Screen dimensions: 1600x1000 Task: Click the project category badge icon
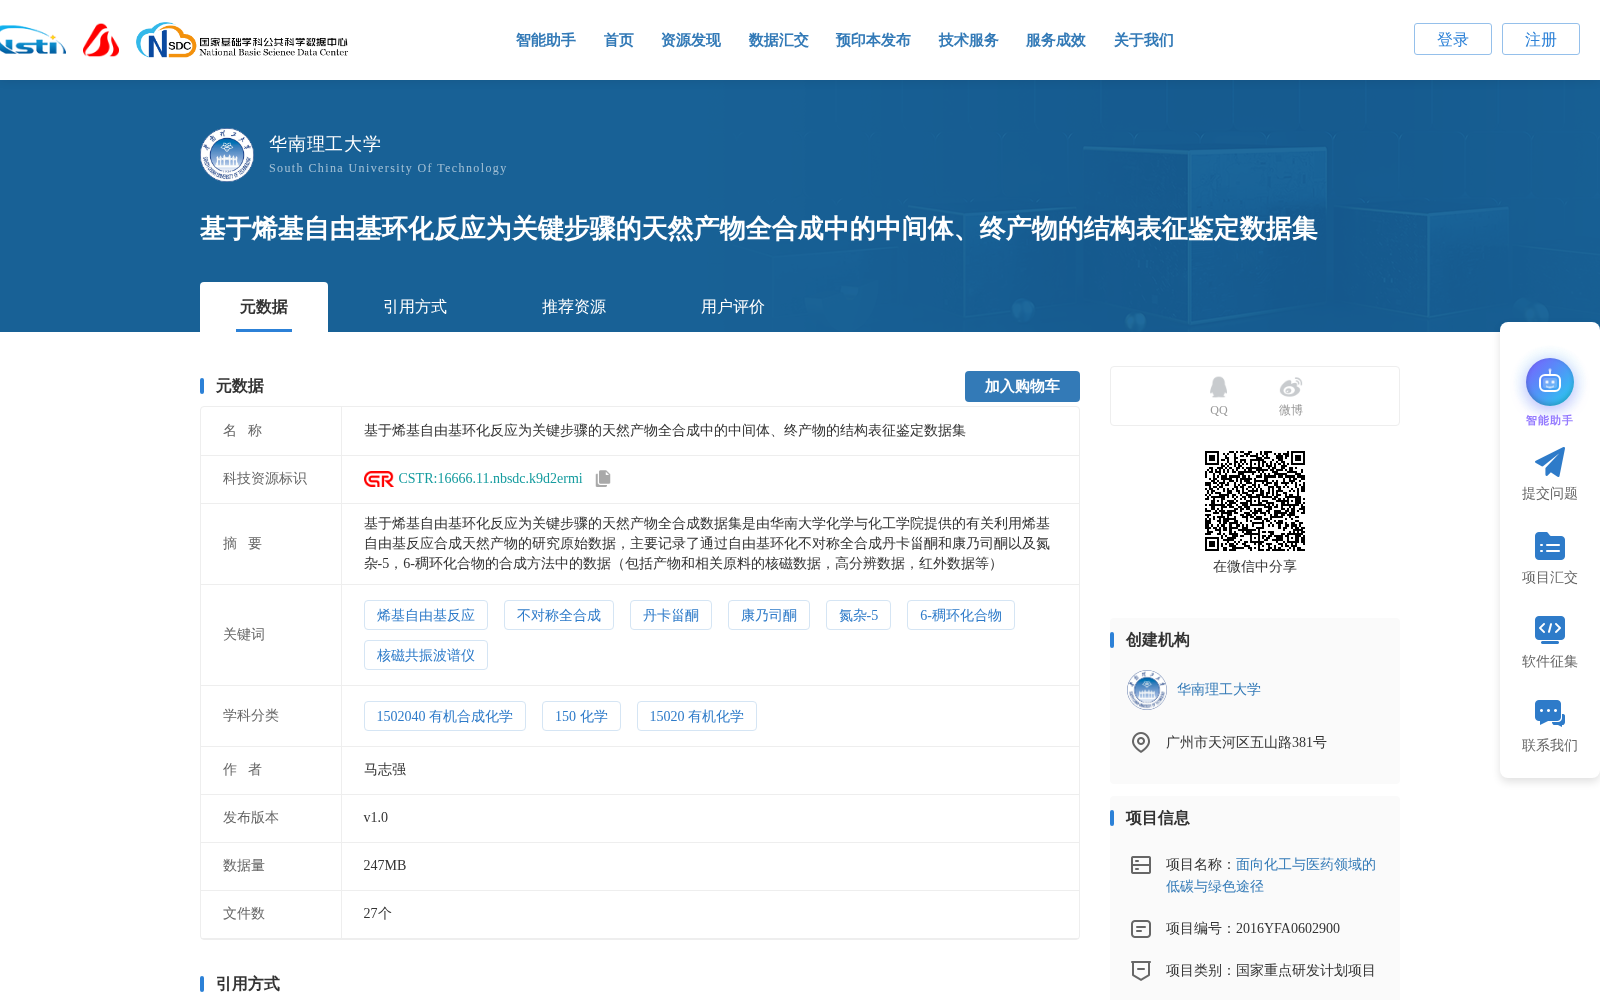point(1141,970)
